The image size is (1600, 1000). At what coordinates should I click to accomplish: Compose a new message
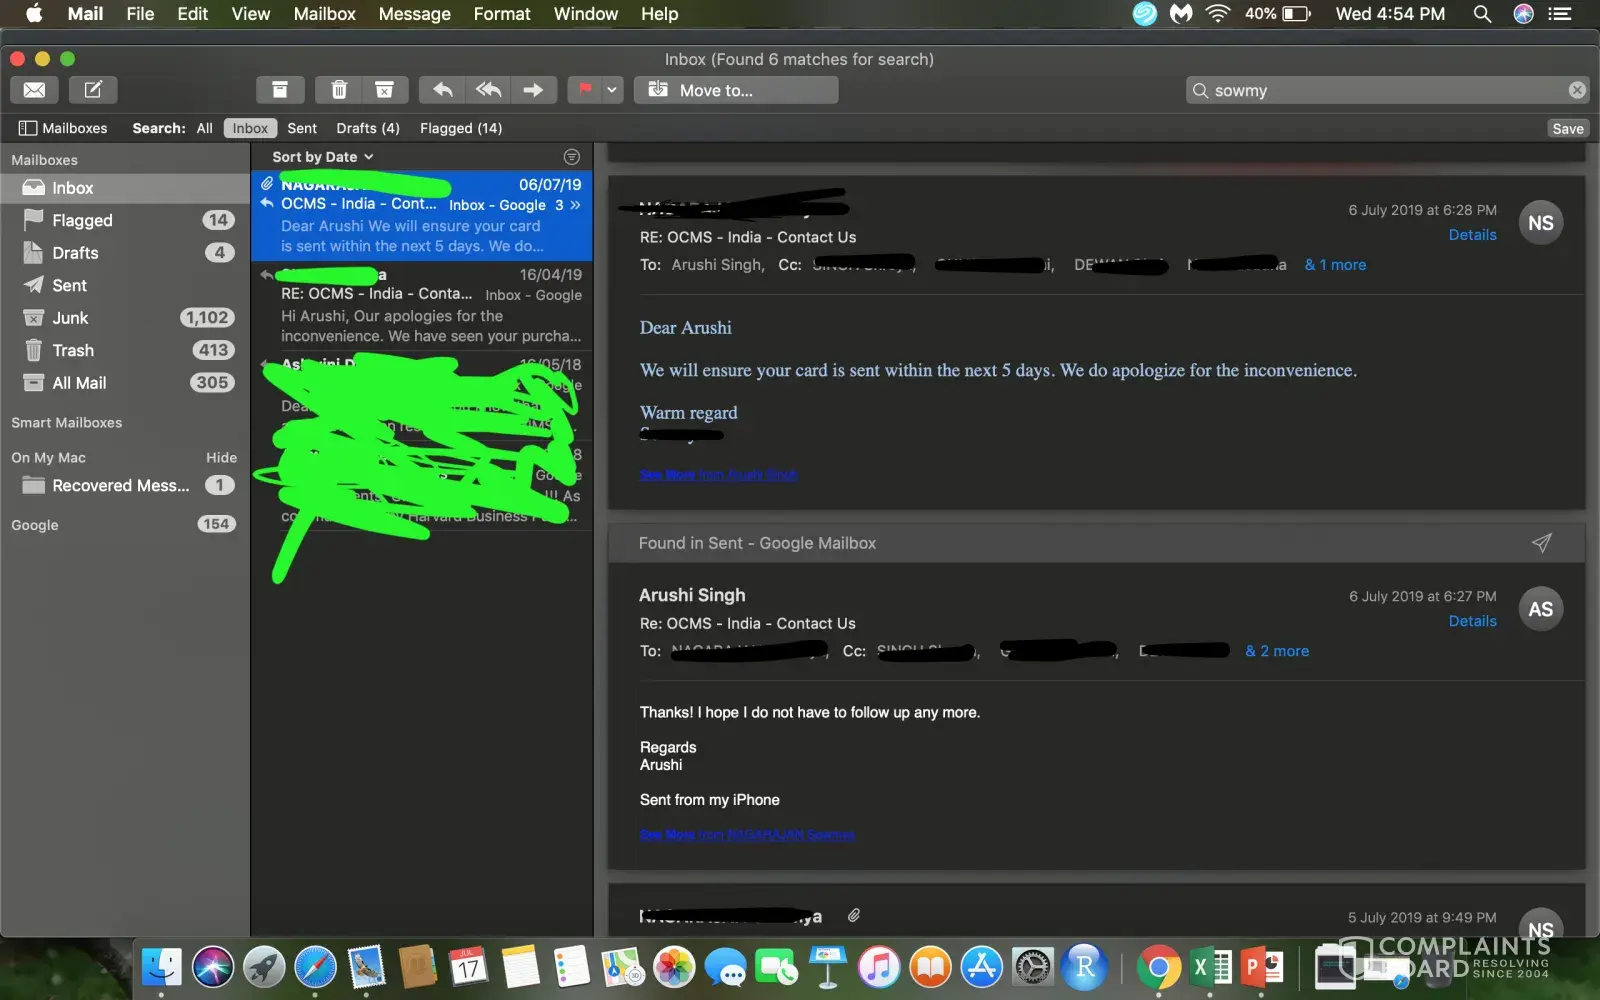coord(93,90)
